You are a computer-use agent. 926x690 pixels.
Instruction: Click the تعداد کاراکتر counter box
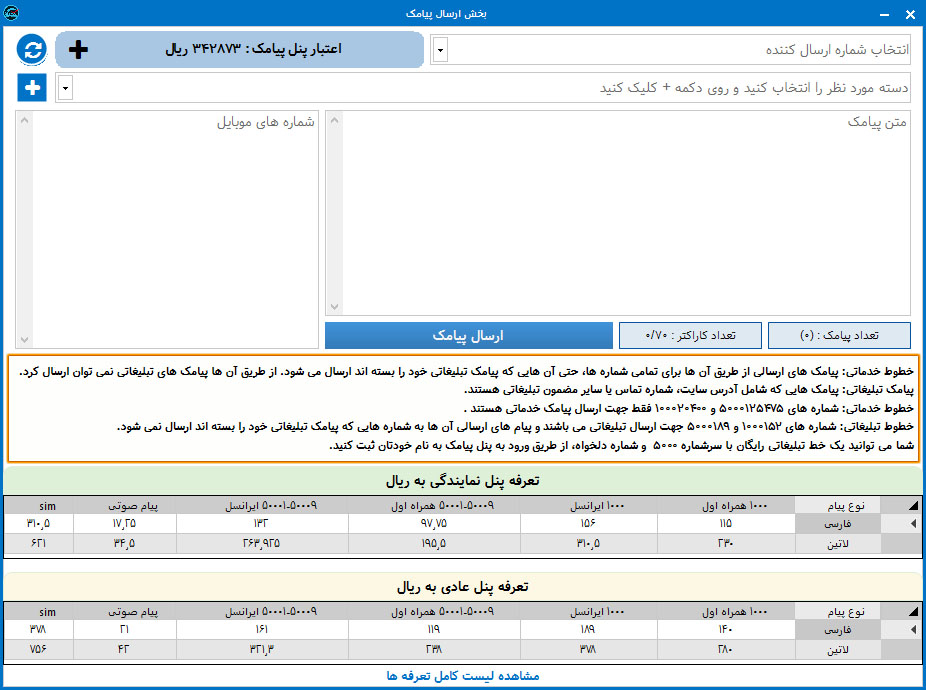tap(690, 336)
